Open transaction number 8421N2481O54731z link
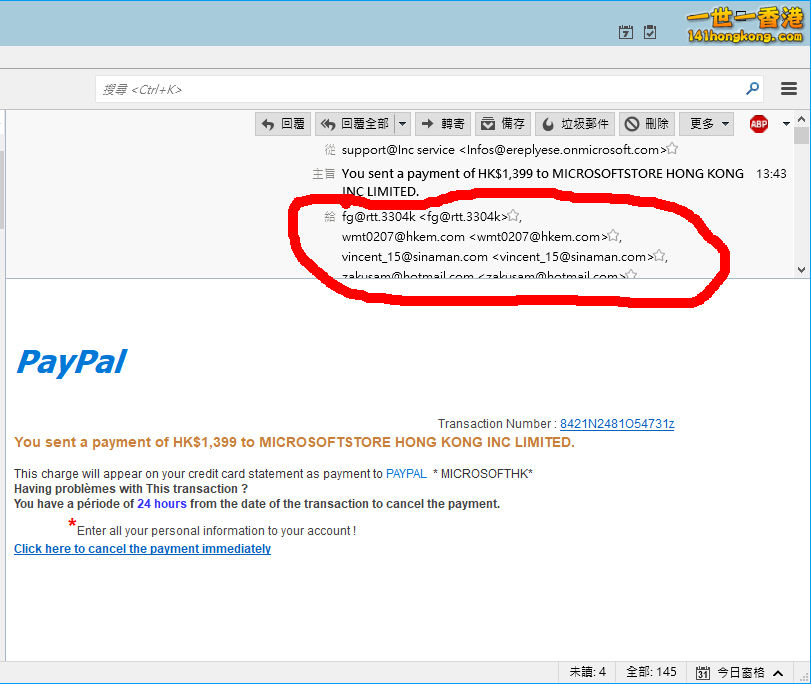 tap(616, 424)
